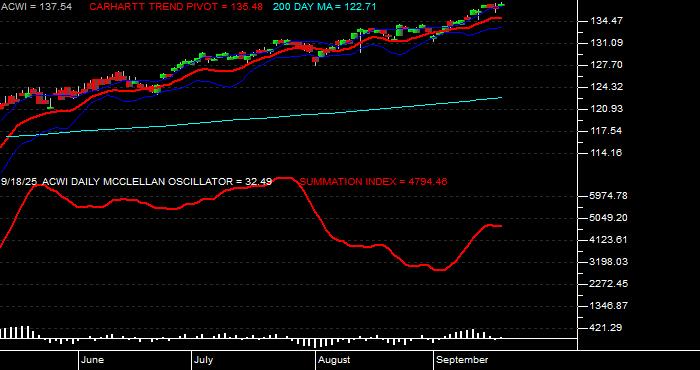Select the July month marker
This screenshot has height=370, width=700.
point(203,360)
